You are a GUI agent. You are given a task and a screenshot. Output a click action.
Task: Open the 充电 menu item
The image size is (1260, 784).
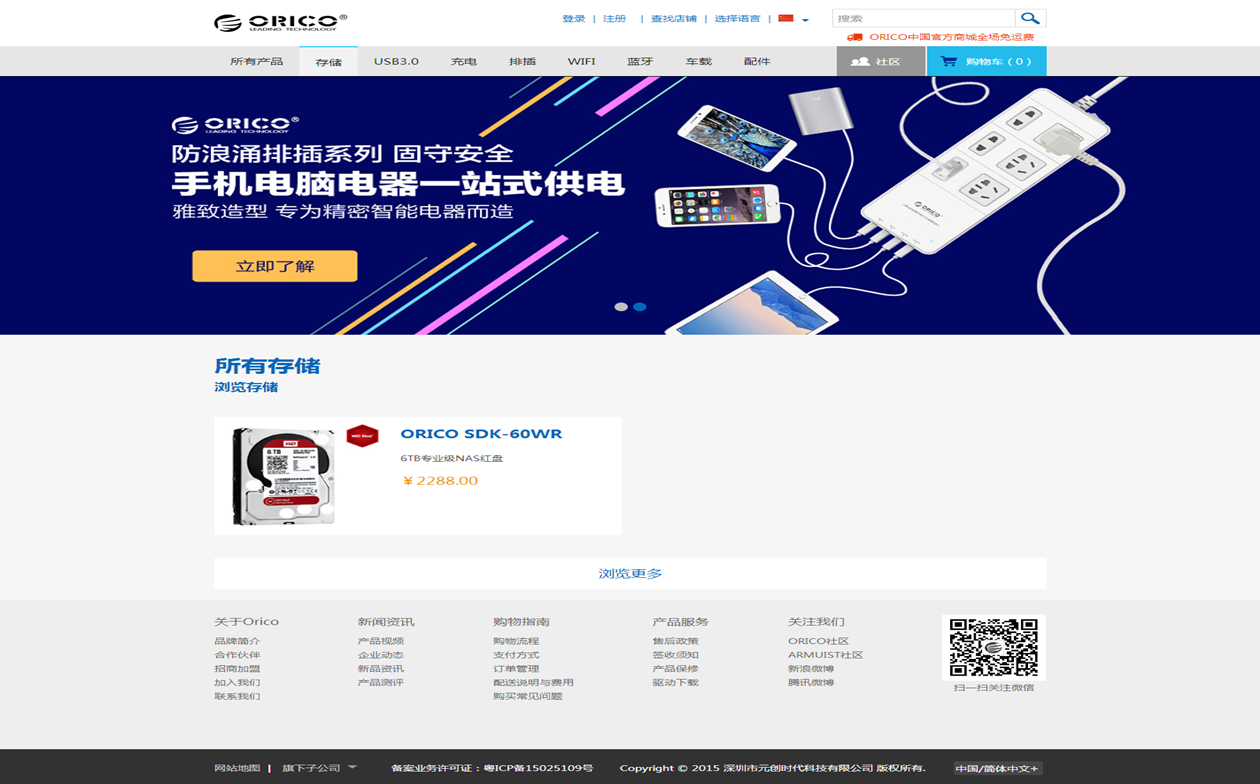pyautogui.click(x=464, y=61)
